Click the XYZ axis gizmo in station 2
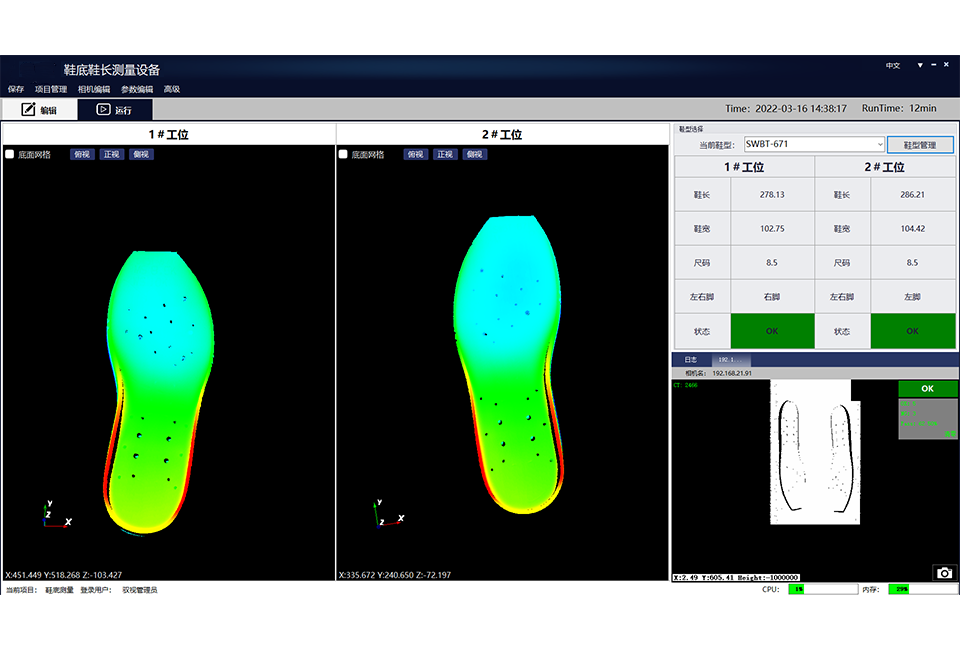The width and height of the screenshot is (960, 650). (x=388, y=515)
